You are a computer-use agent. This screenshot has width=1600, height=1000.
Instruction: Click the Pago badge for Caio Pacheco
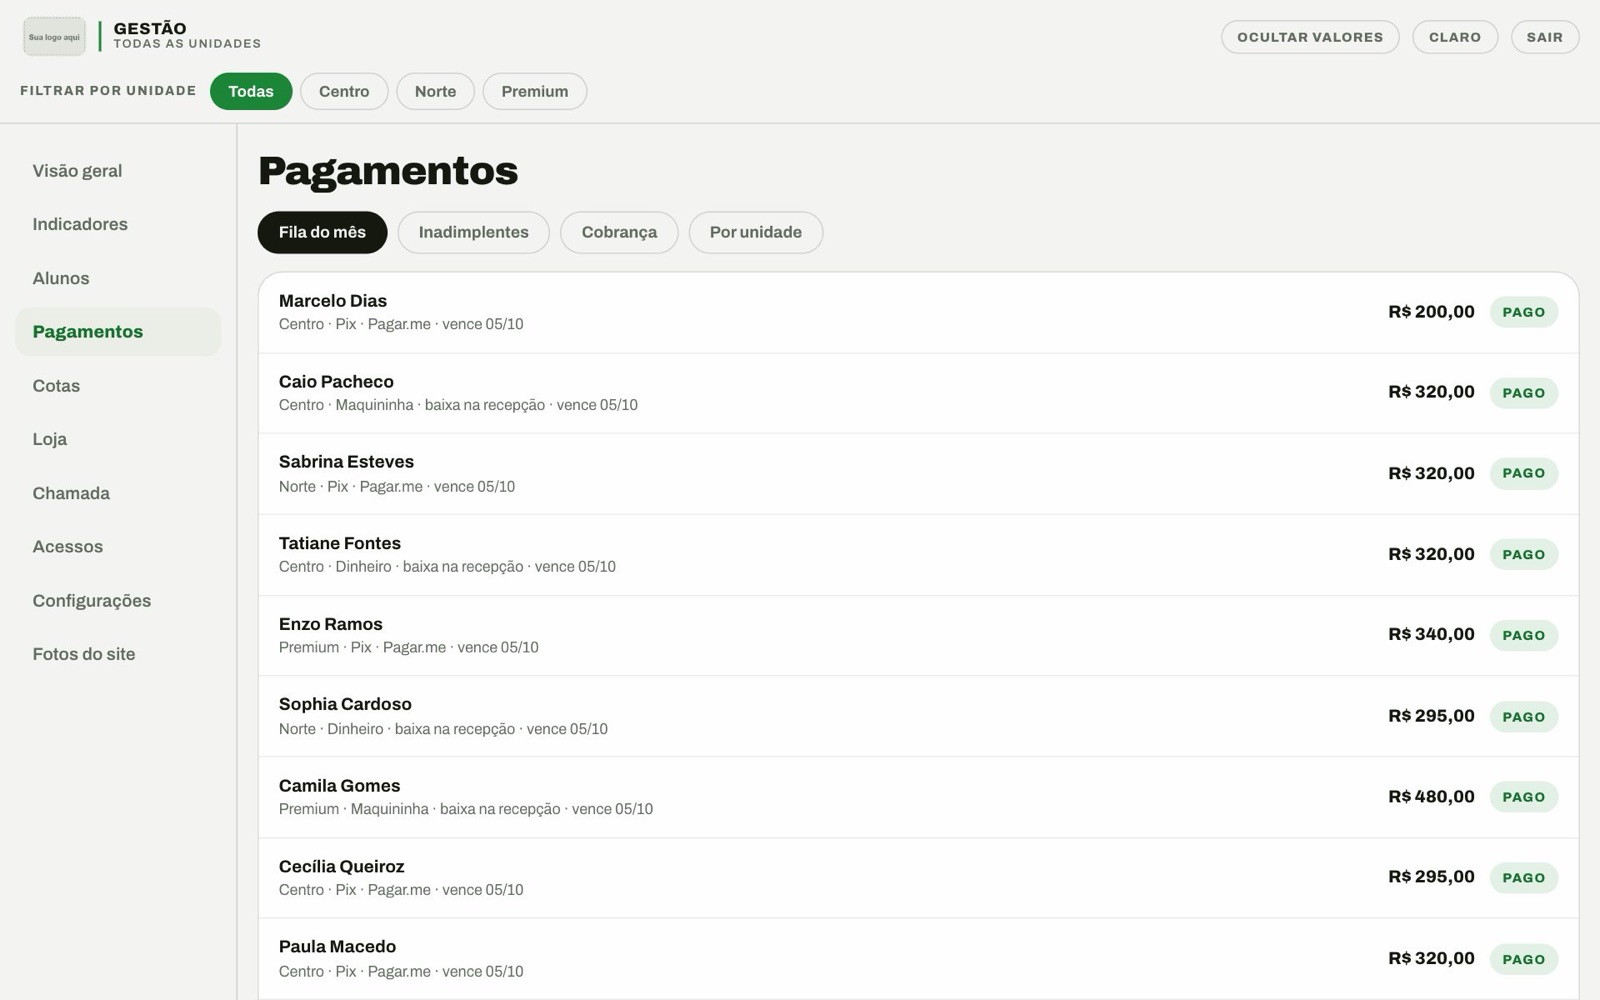click(x=1524, y=393)
